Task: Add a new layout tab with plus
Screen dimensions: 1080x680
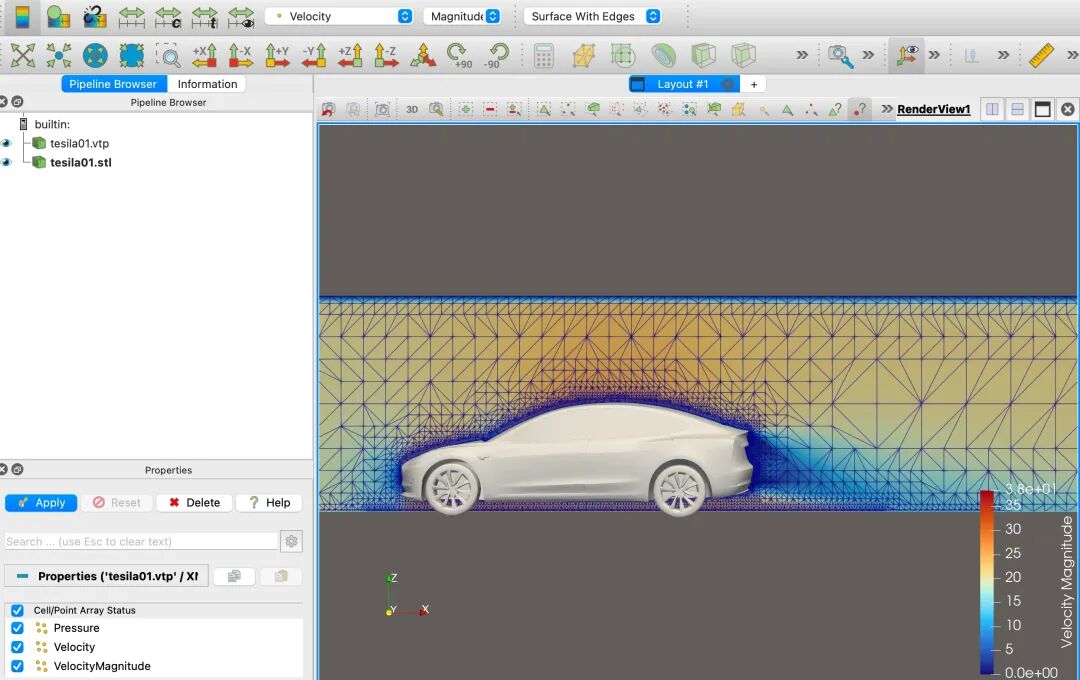Action: (x=754, y=84)
